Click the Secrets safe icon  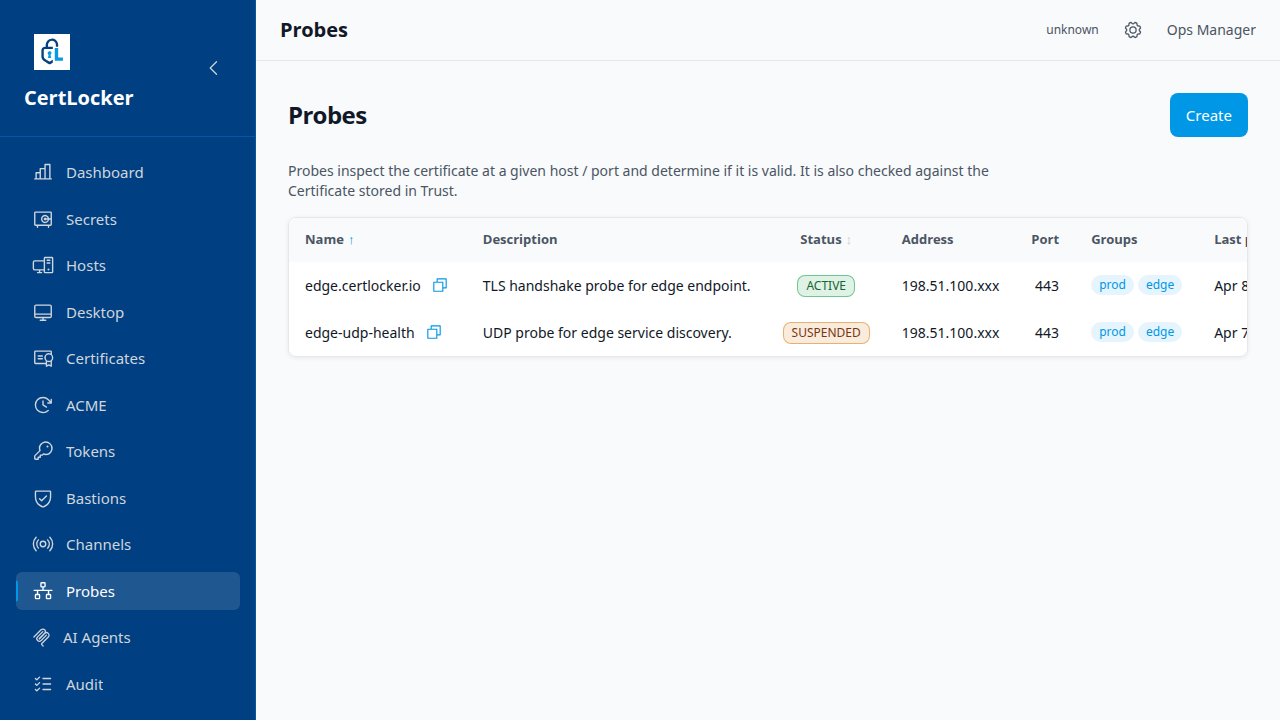[x=43, y=219]
